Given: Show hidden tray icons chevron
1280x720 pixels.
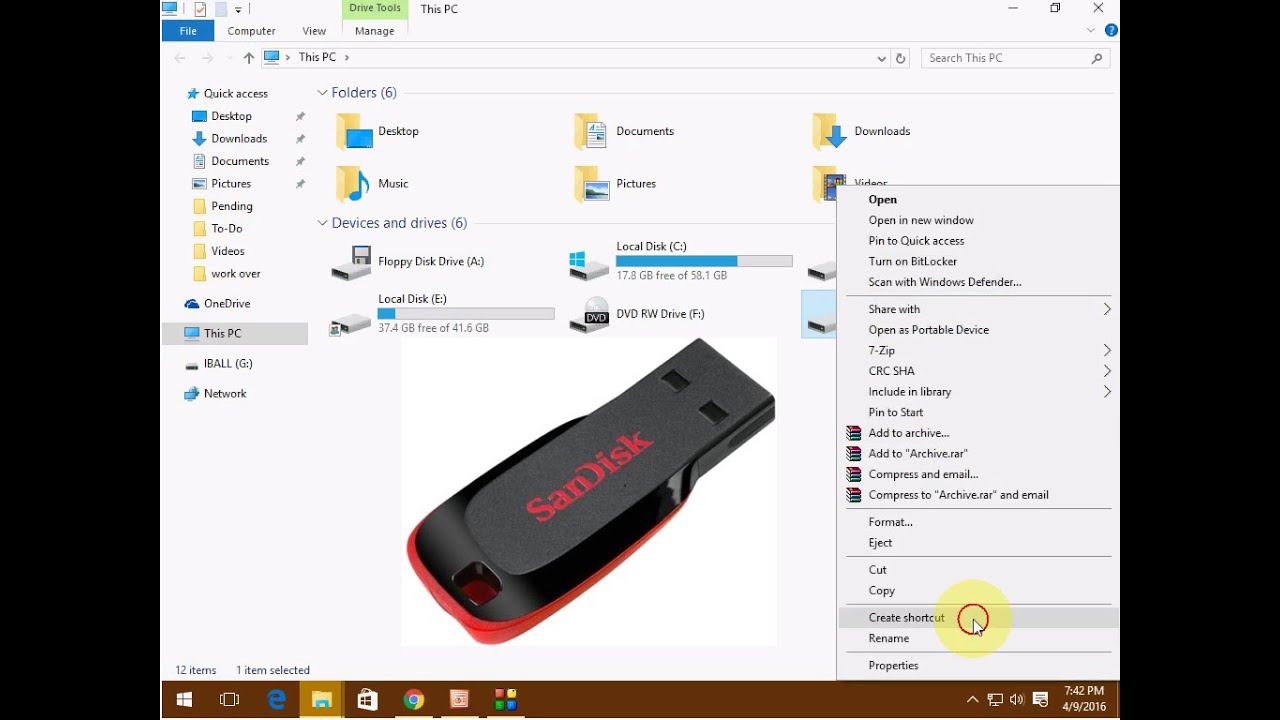Looking at the screenshot, I should pos(972,700).
